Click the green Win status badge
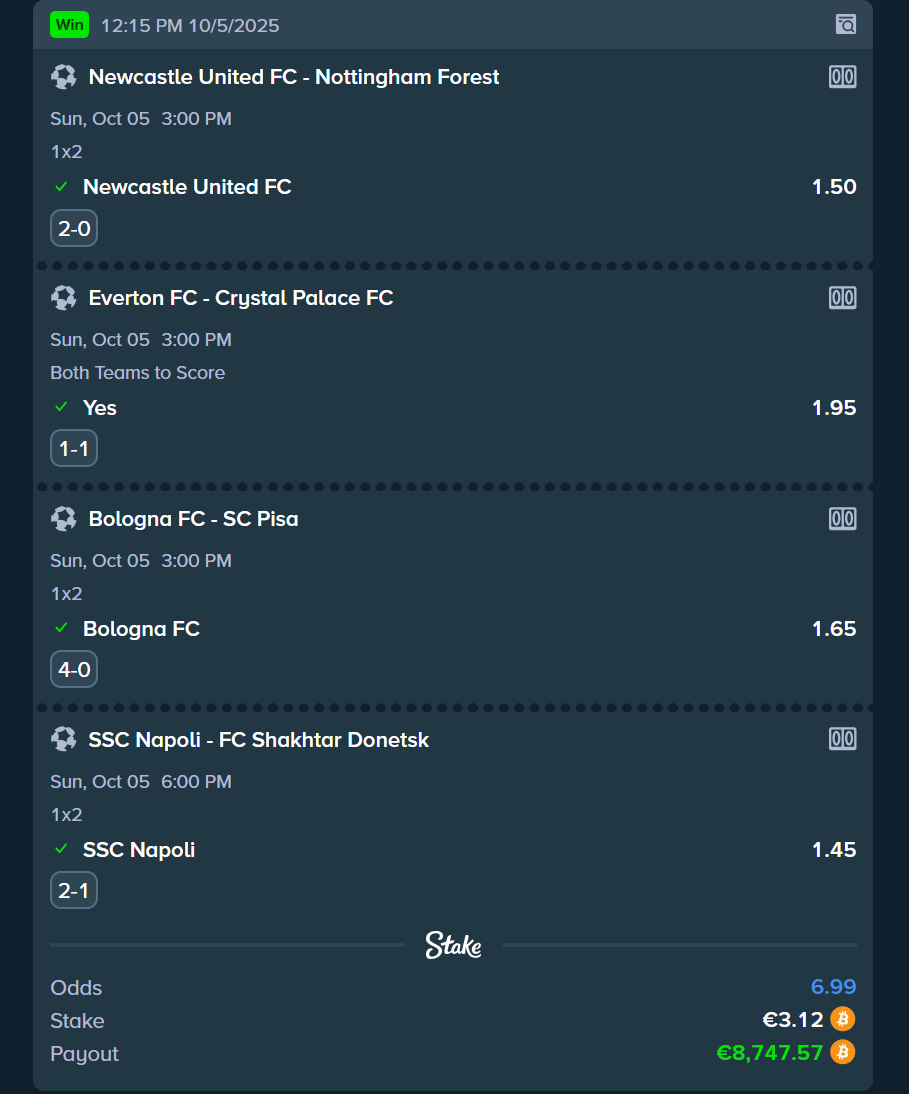909x1094 pixels. [x=70, y=25]
